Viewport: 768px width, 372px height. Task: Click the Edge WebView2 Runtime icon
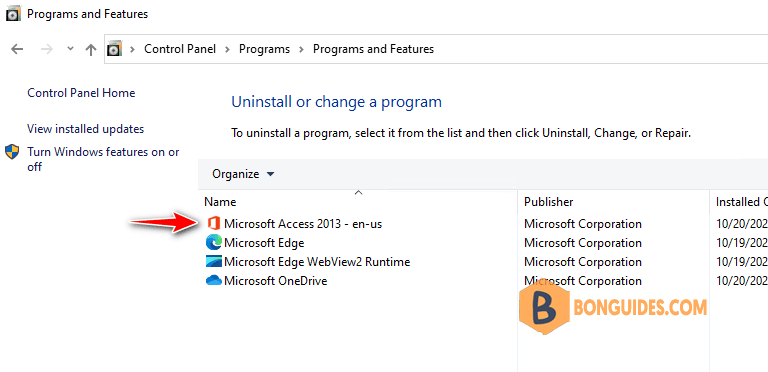click(x=214, y=262)
